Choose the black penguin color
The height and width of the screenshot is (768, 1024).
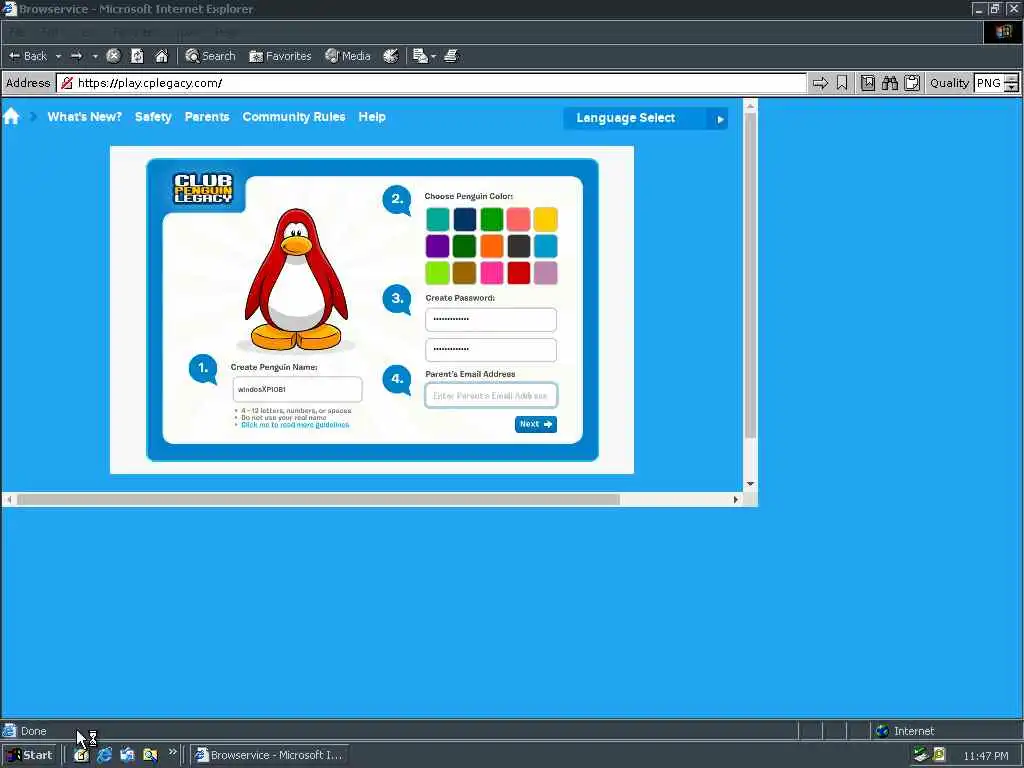pos(519,246)
